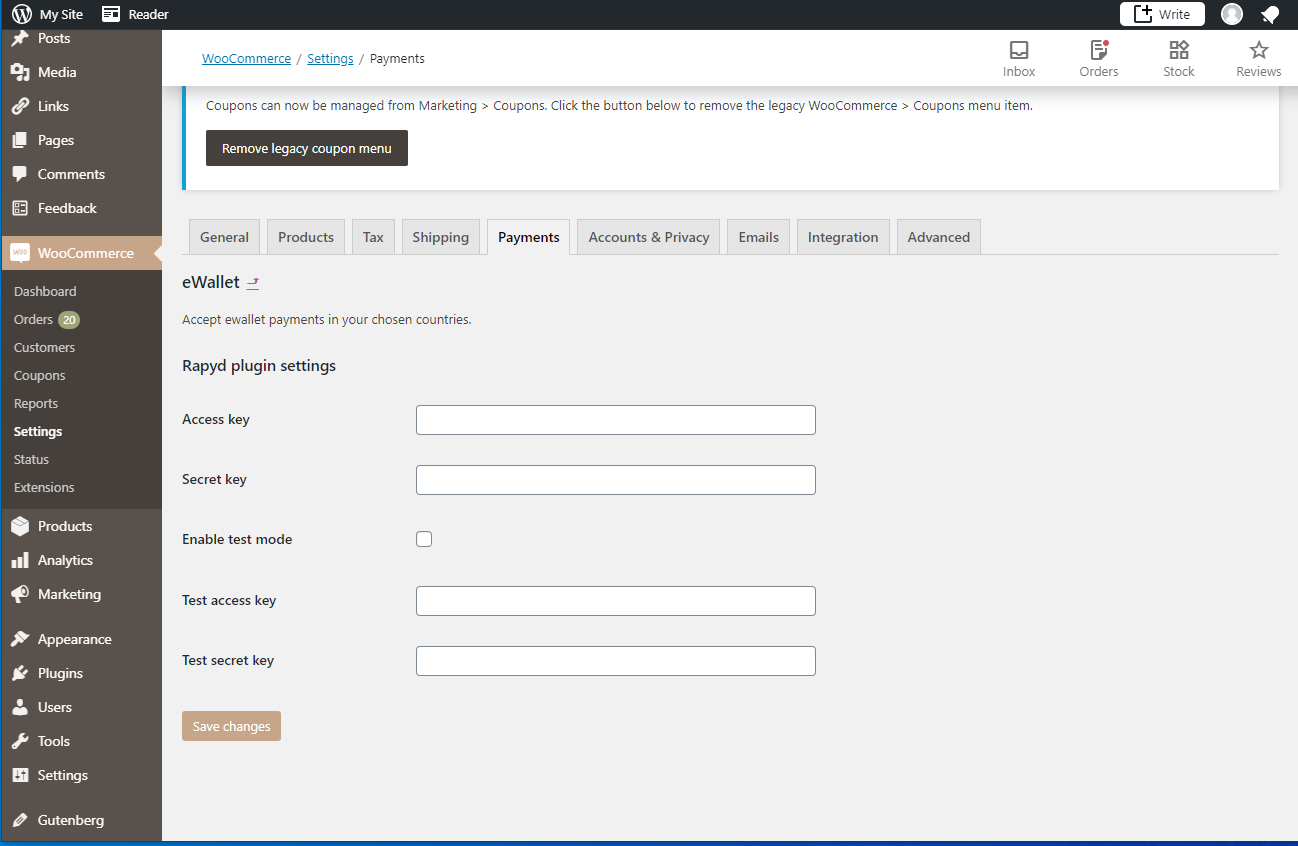Screen dimensions: 1298x846
Task: Switch to the Emails tab
Action: click(x=758, y=237)
